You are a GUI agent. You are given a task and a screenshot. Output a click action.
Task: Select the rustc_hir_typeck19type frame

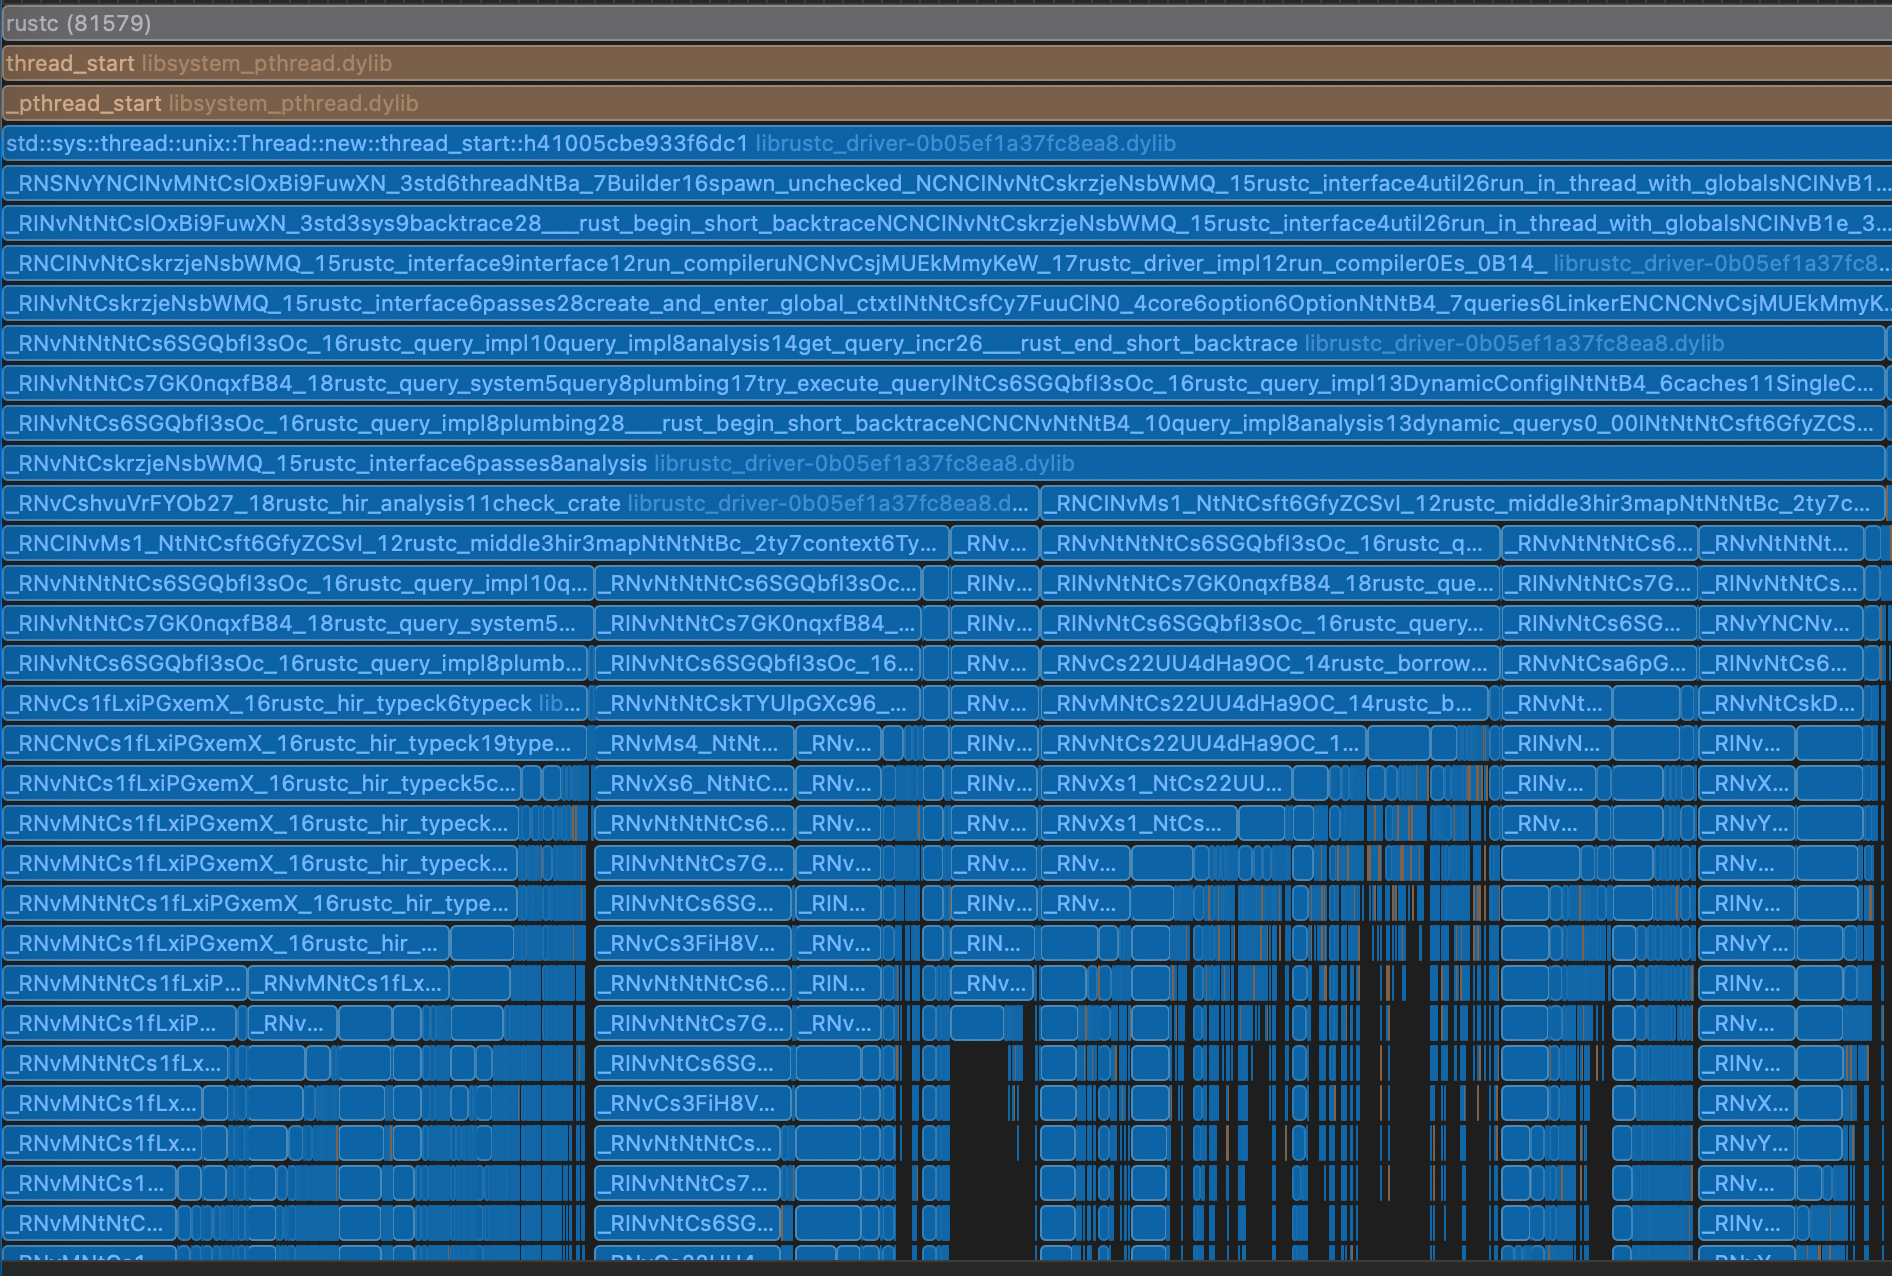pyautogui.click(x=290, y=743)
